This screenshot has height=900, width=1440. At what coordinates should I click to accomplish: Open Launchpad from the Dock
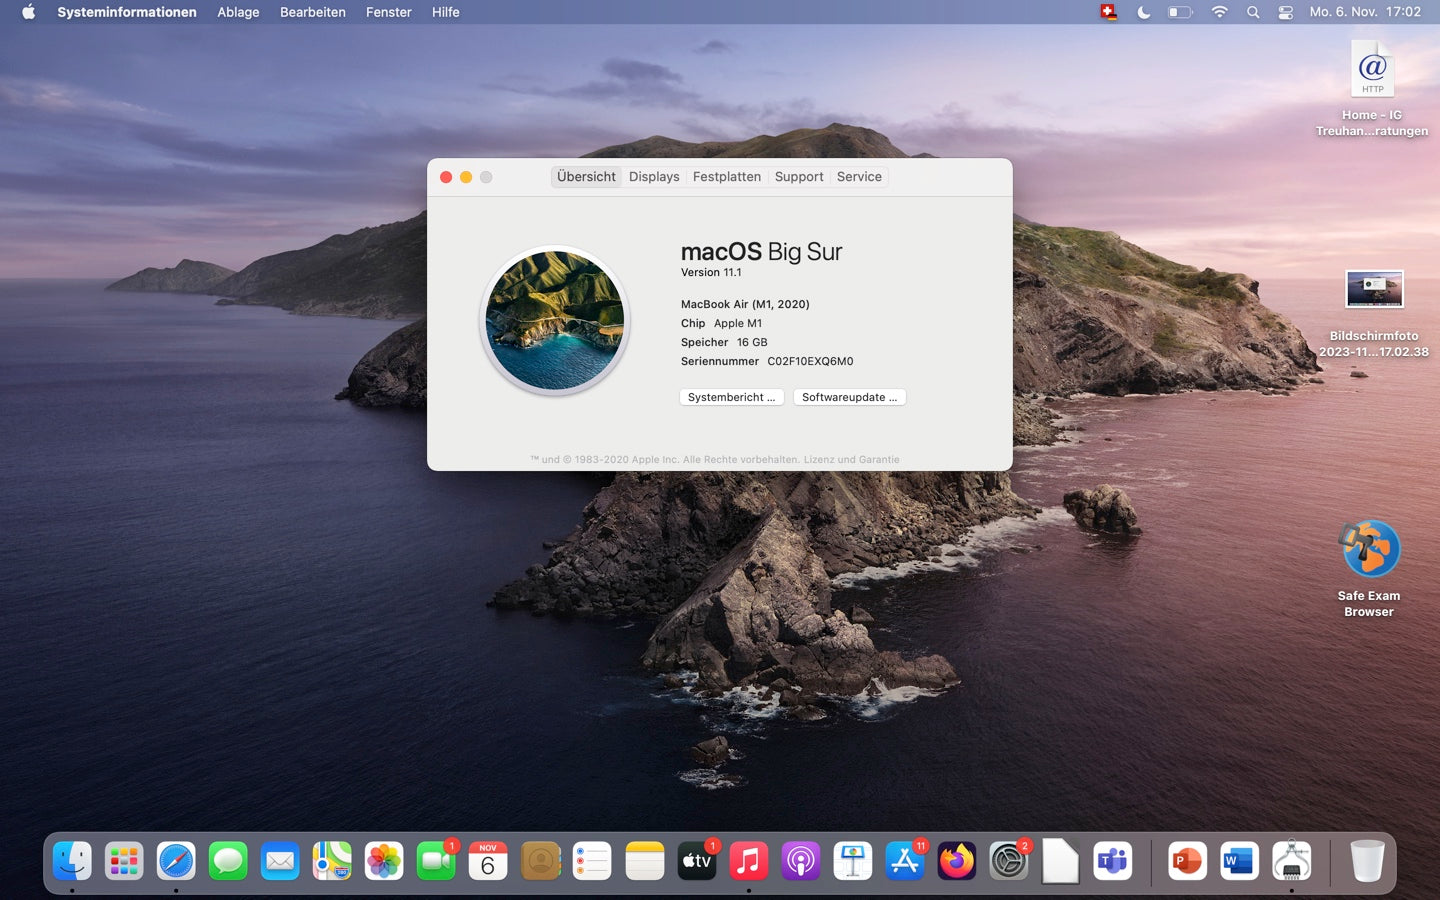pyautogui.click(x=124, y=861)
